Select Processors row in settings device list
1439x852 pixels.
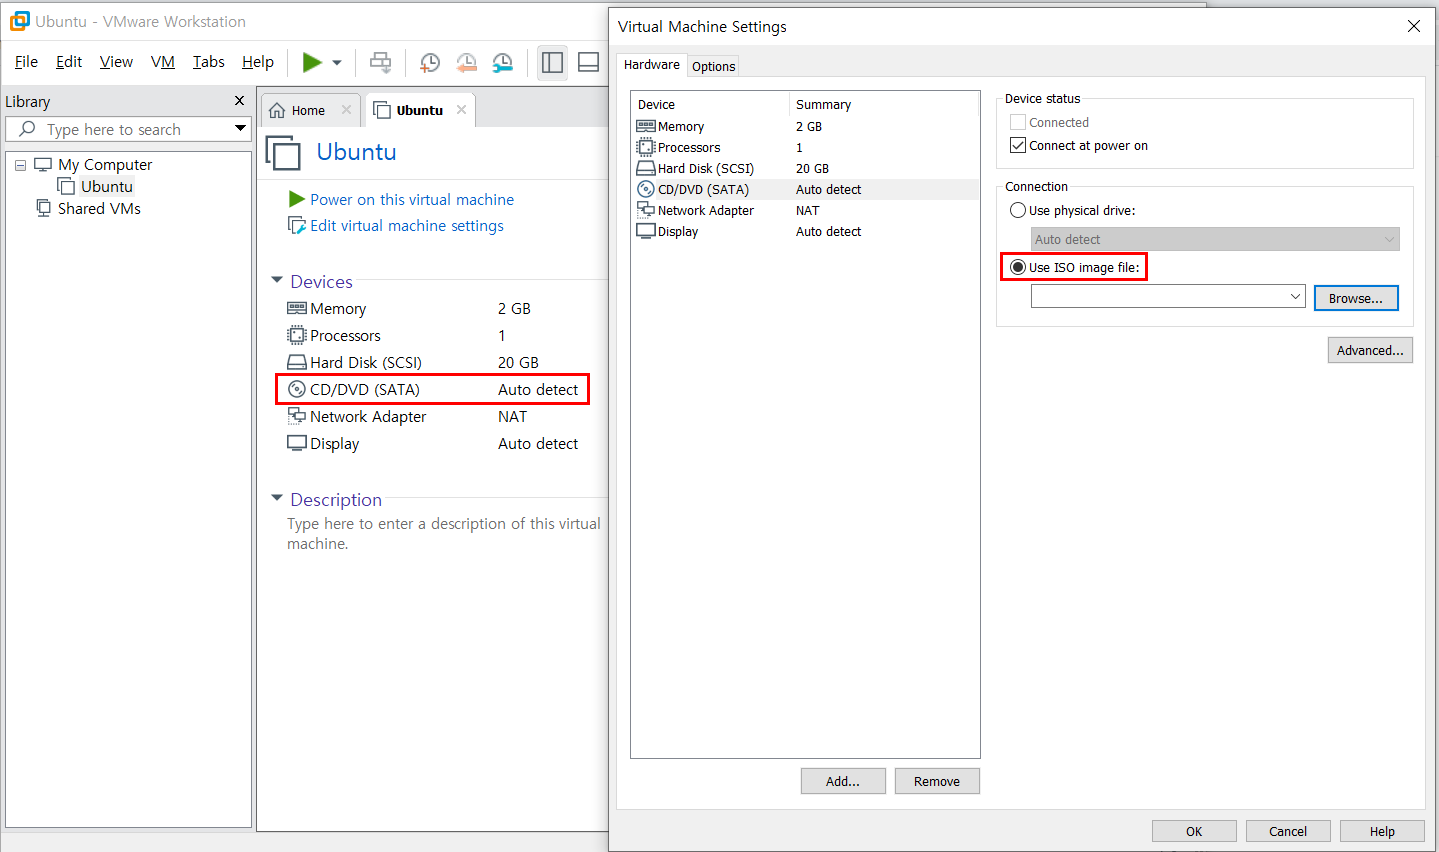pyautogui.click(x=806, y=147)
